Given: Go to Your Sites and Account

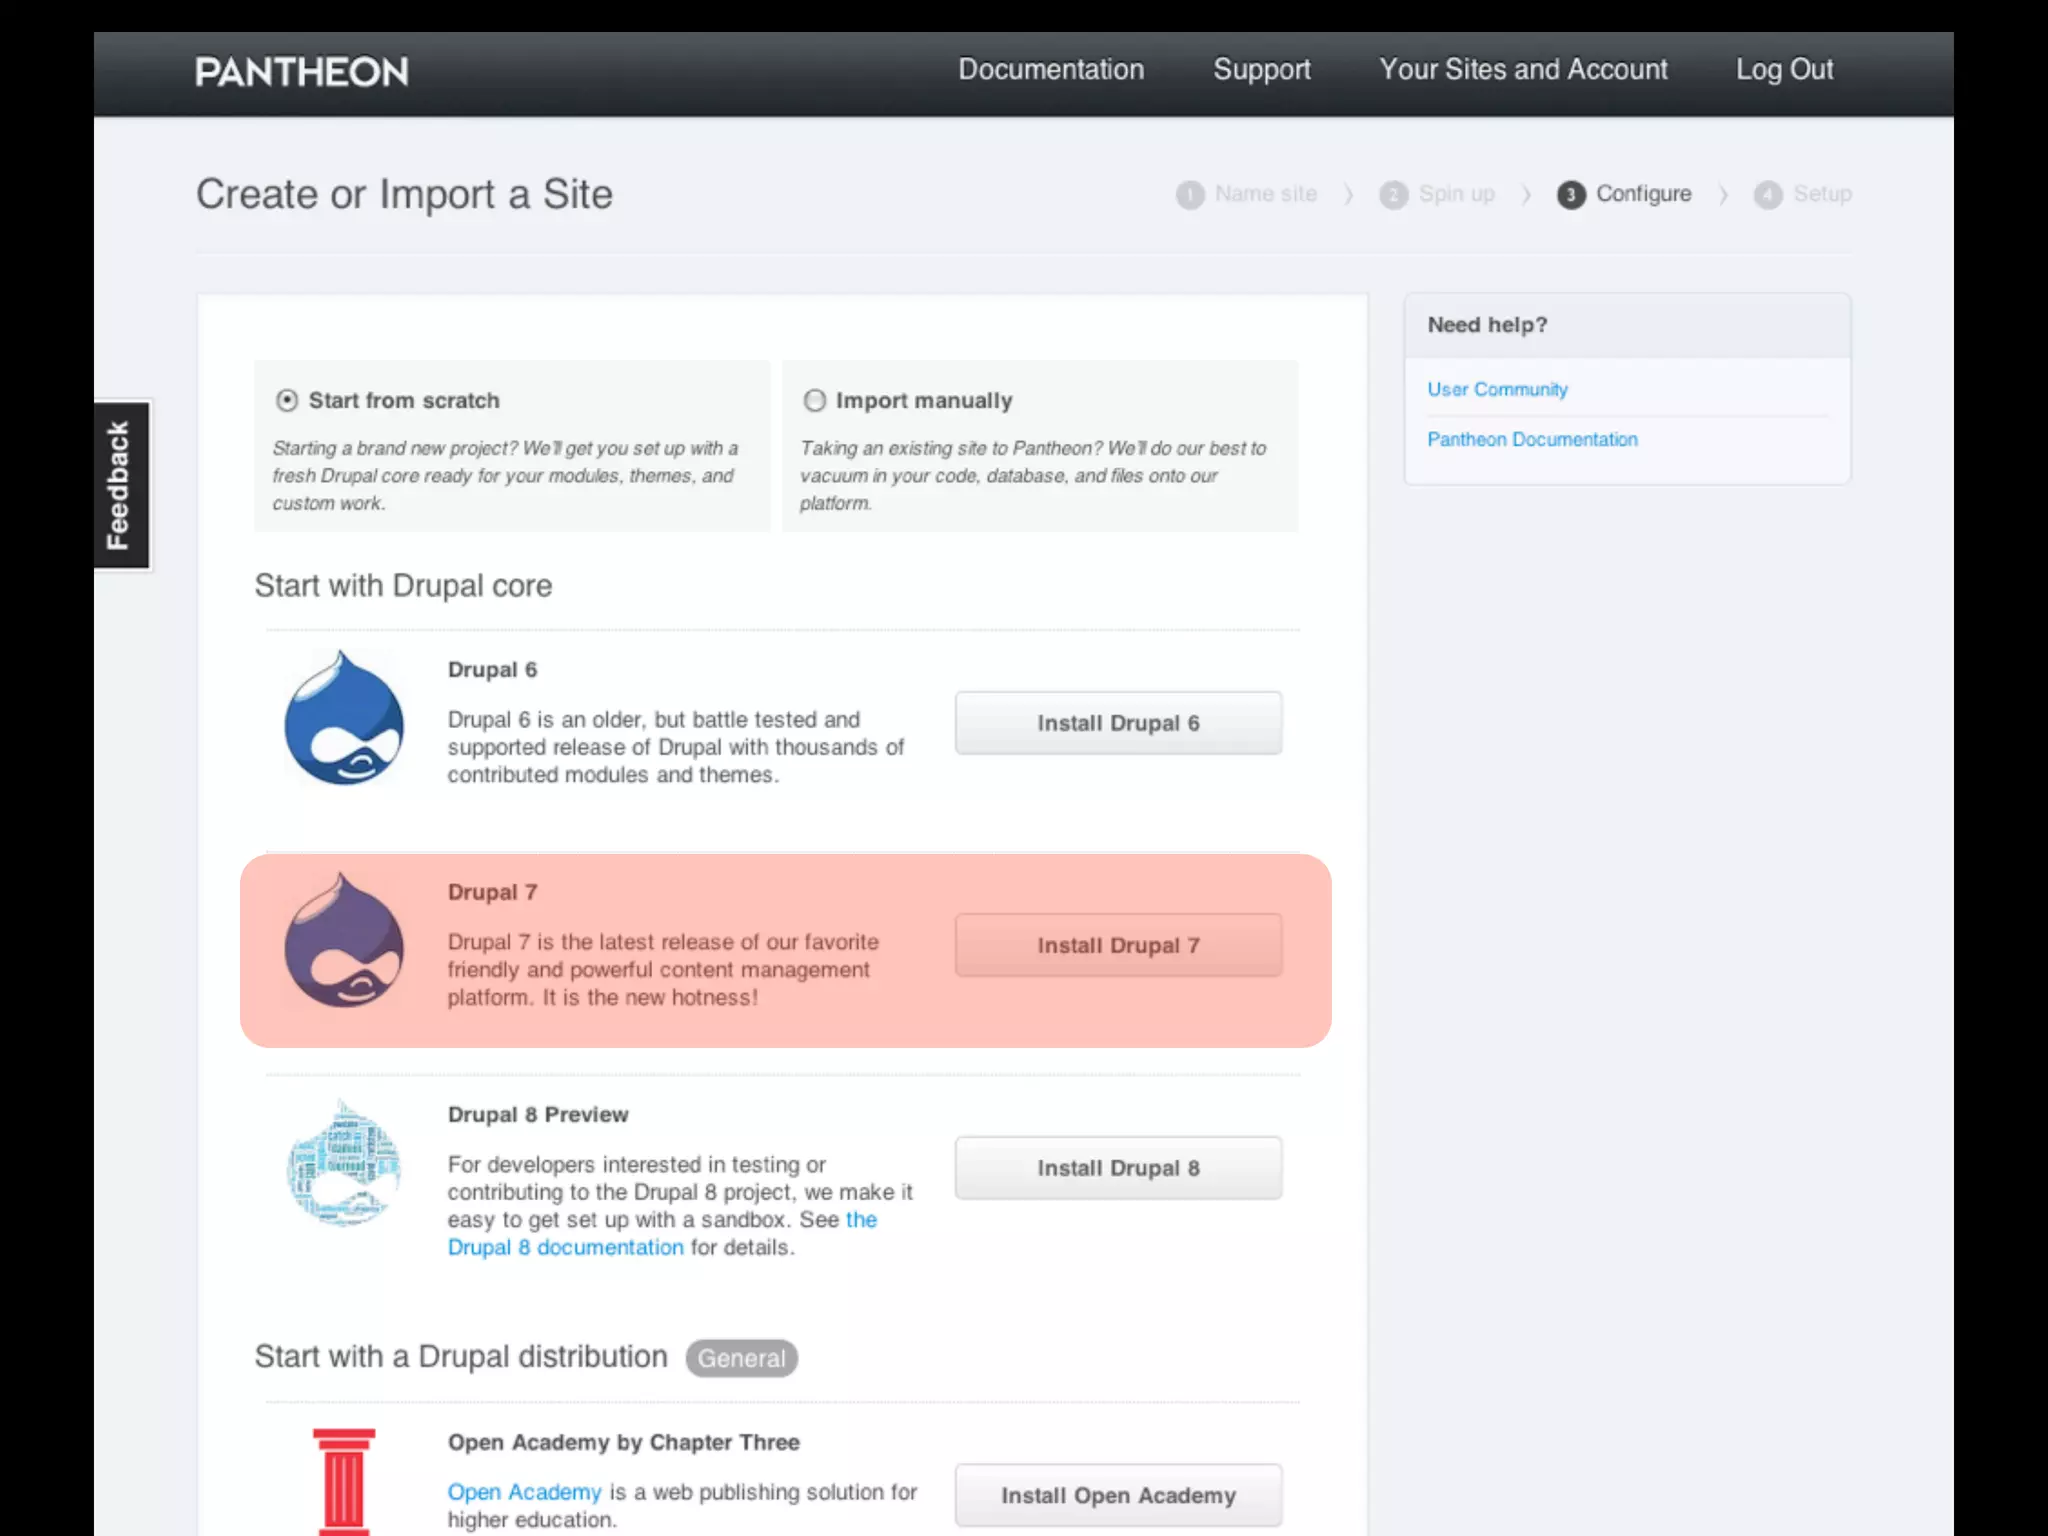Looking at the screenshot, I should [x=1523, y=69].
